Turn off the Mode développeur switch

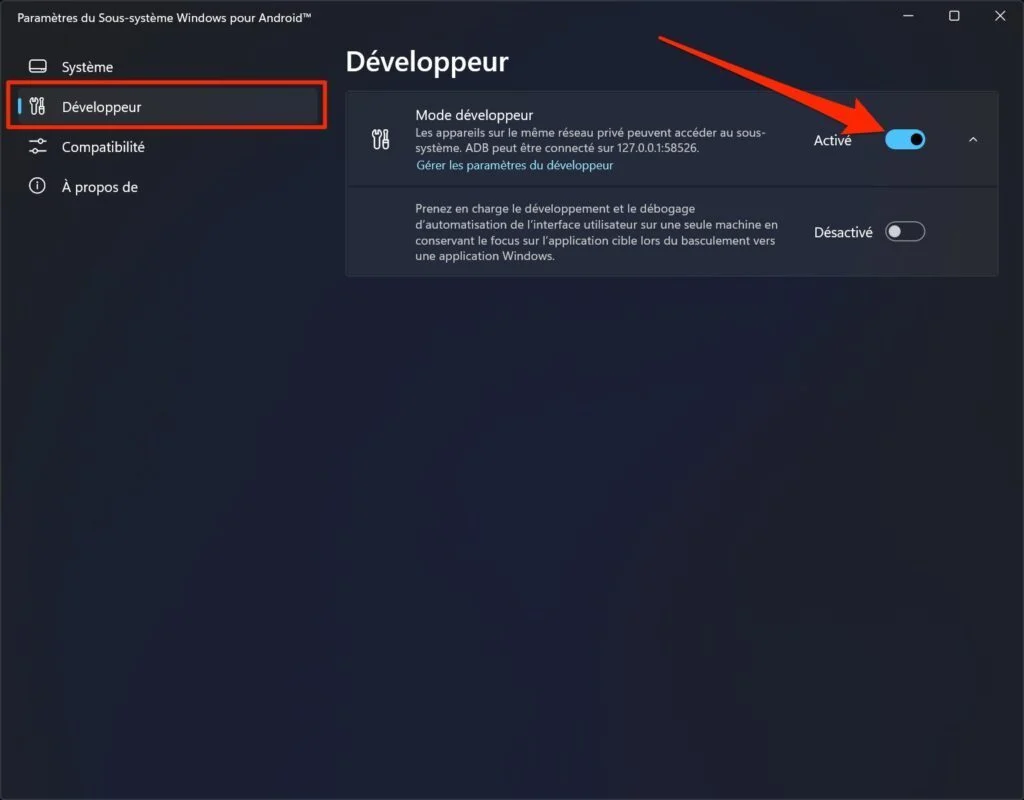[904, 140]
